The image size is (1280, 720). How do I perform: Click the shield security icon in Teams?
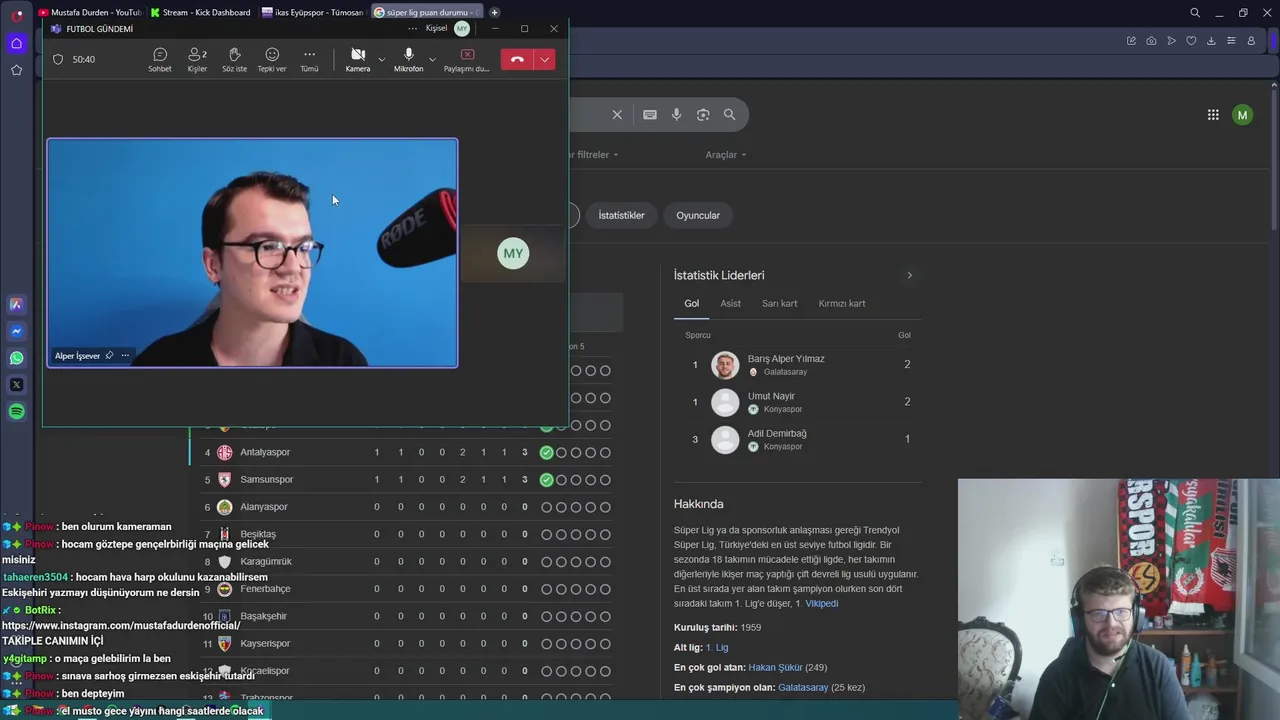point(58,59)
